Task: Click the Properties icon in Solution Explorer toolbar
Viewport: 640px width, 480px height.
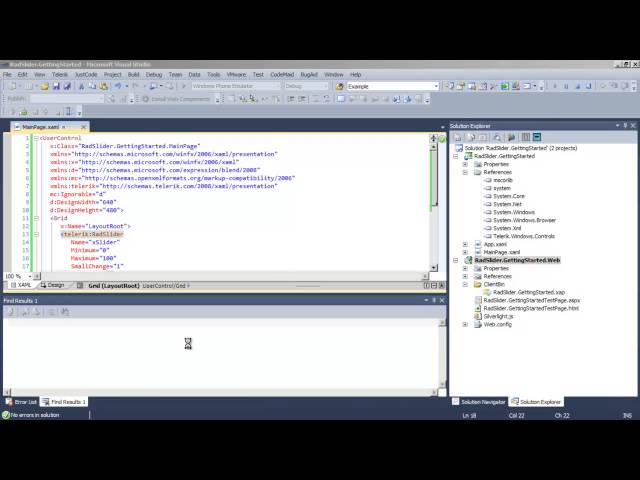Action: tap(458, 137)
